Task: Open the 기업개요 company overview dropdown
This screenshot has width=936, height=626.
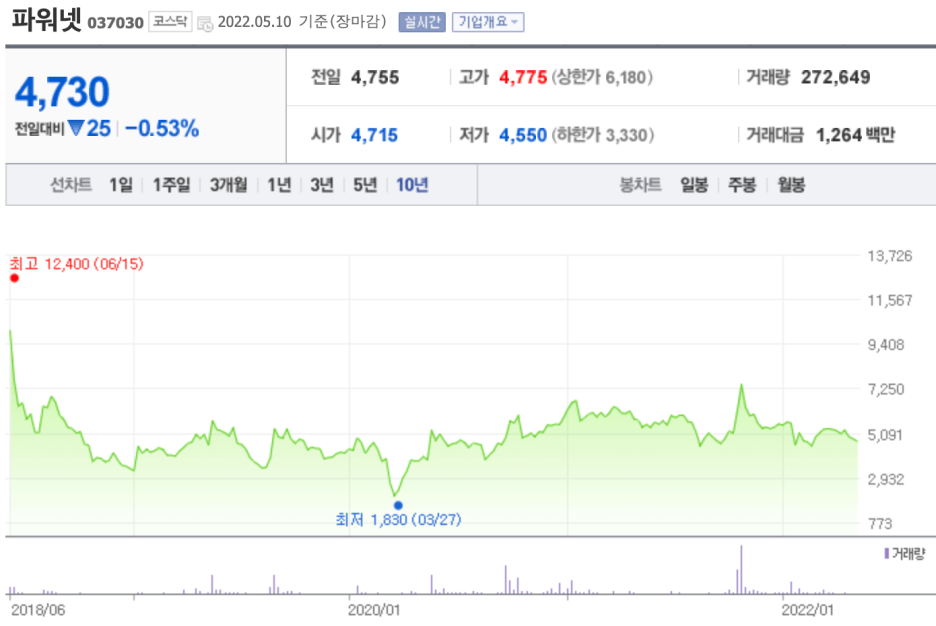Action: tap(488, 22)
